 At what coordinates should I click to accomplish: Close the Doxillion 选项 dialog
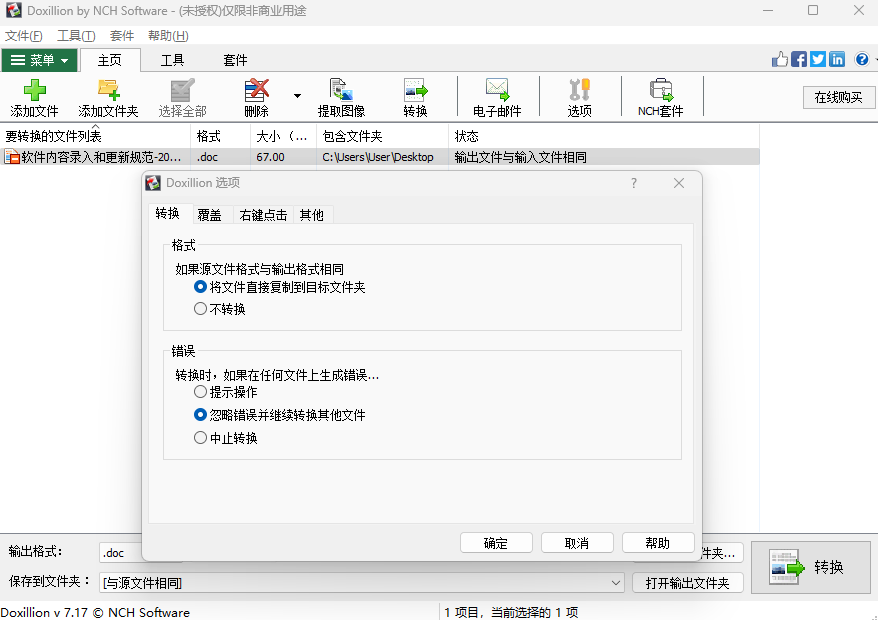click(x=679, y=183)
